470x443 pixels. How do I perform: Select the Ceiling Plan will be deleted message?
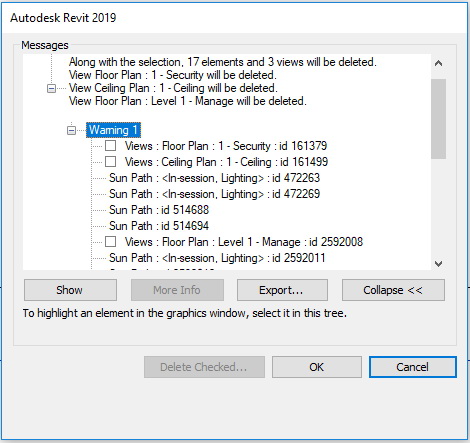pos(173,88)
